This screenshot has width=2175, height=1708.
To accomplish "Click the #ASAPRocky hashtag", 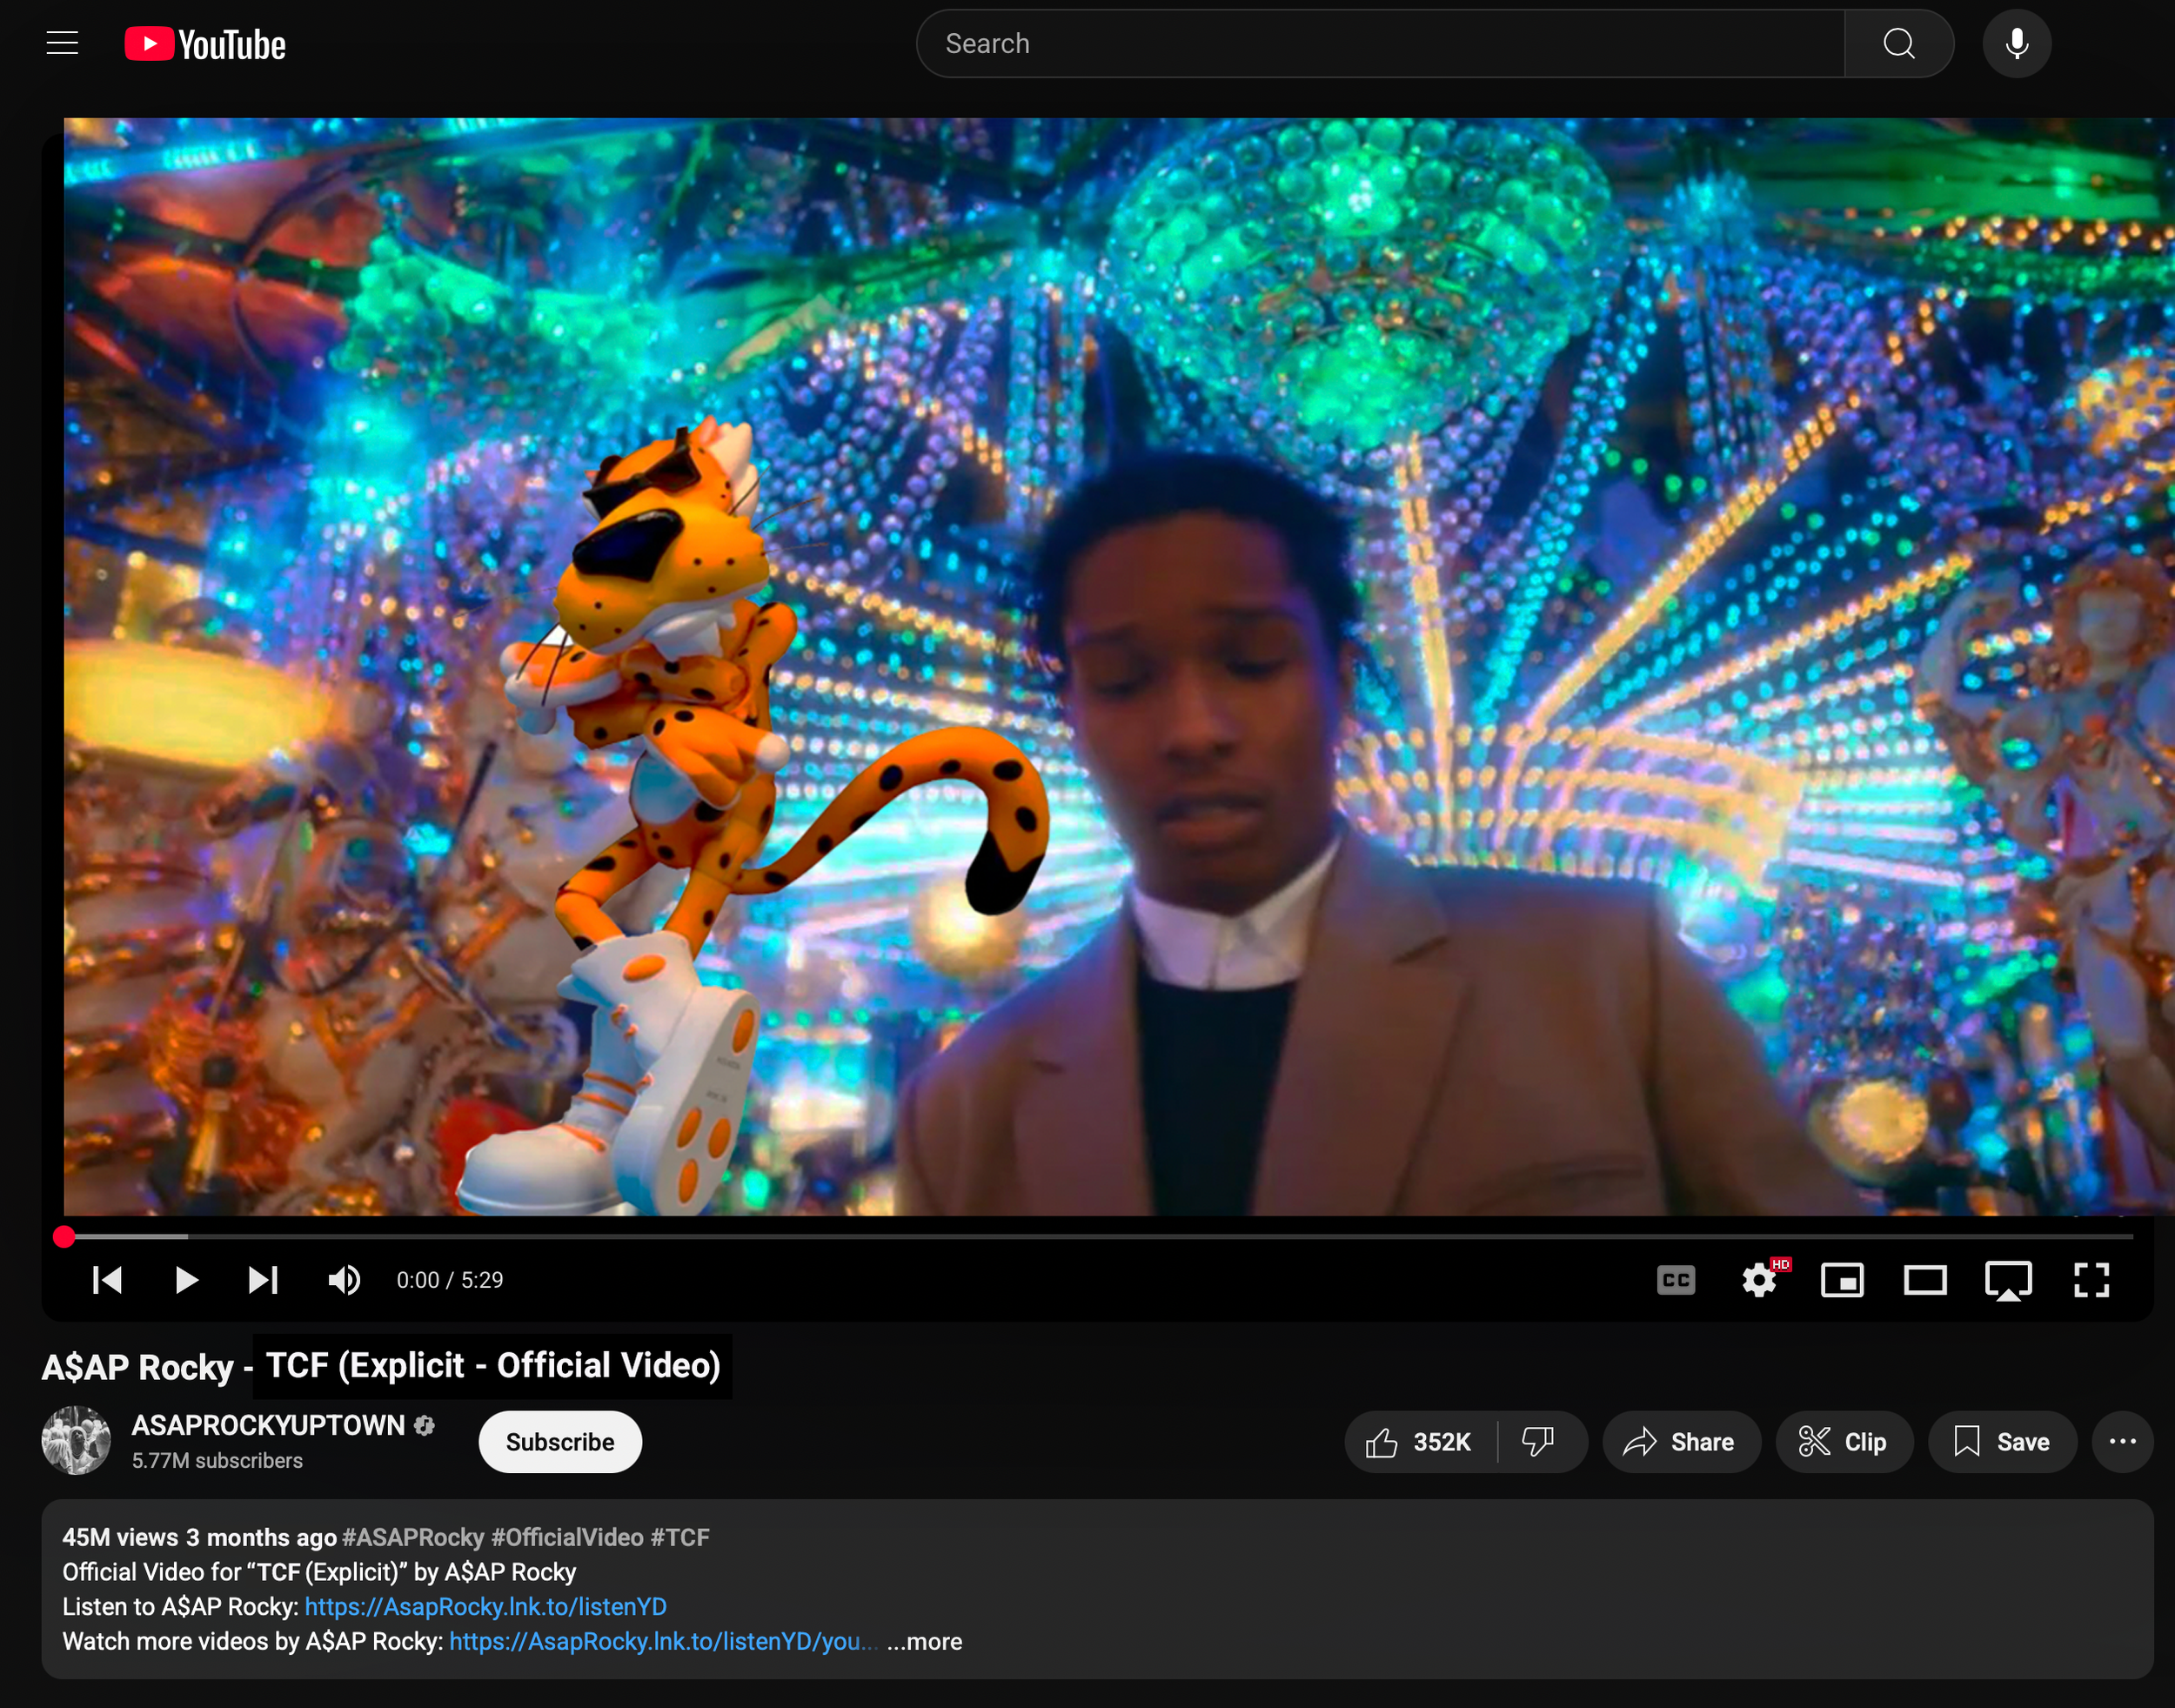I will (413, 1537).
